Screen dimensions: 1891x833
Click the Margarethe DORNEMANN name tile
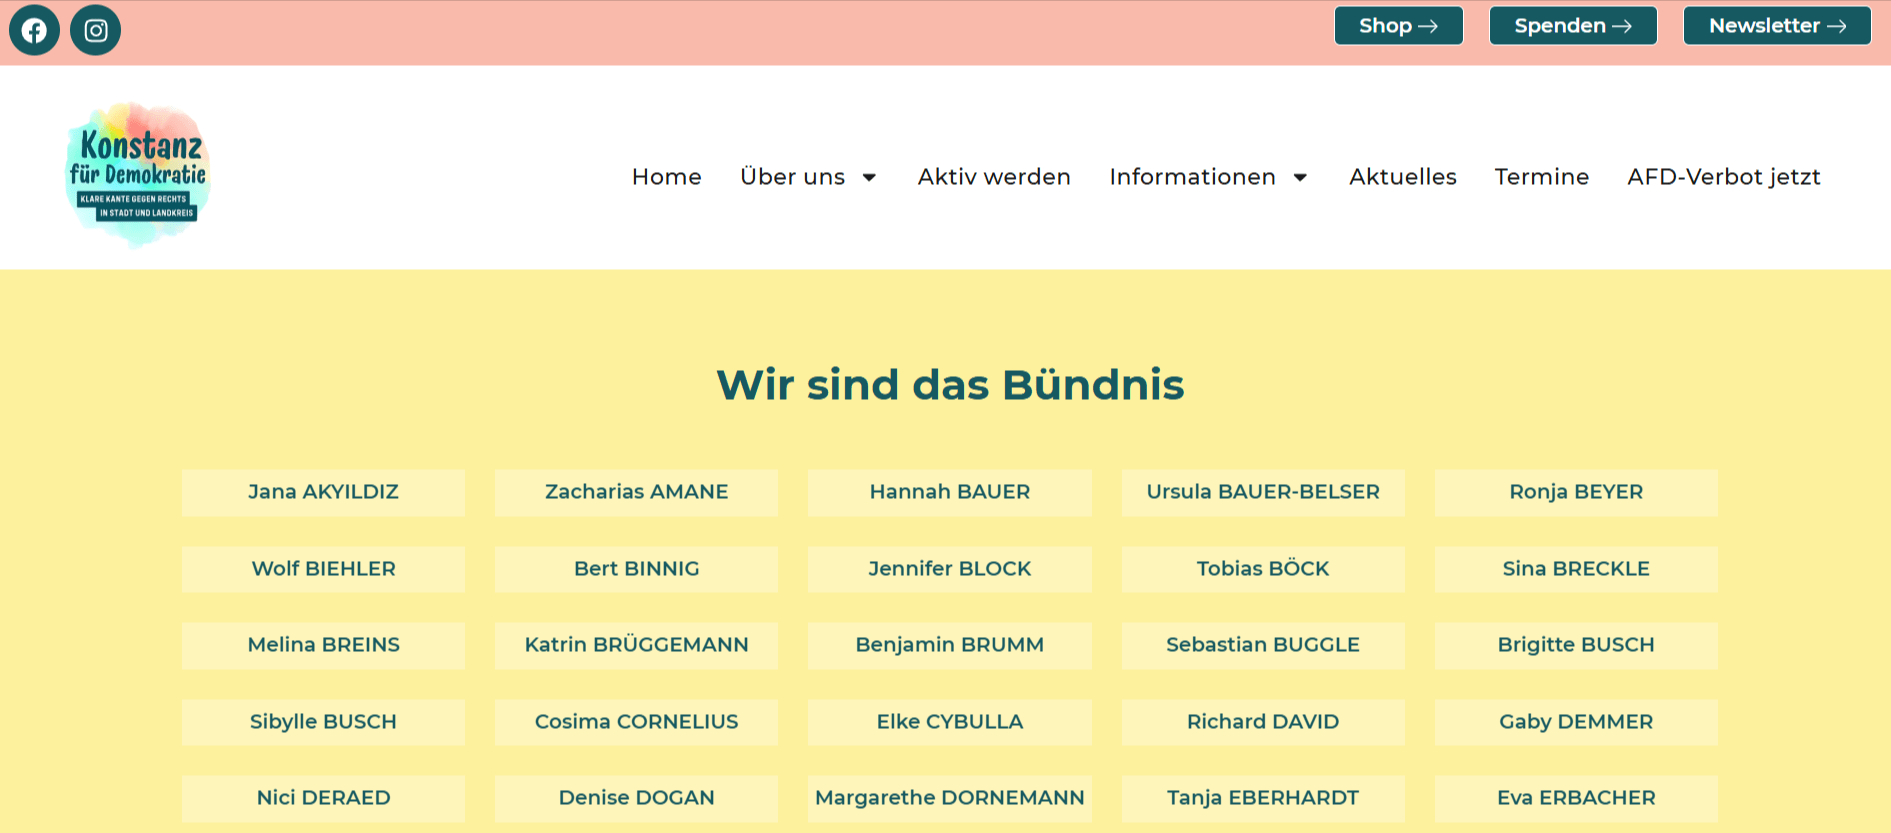[949, 798]
